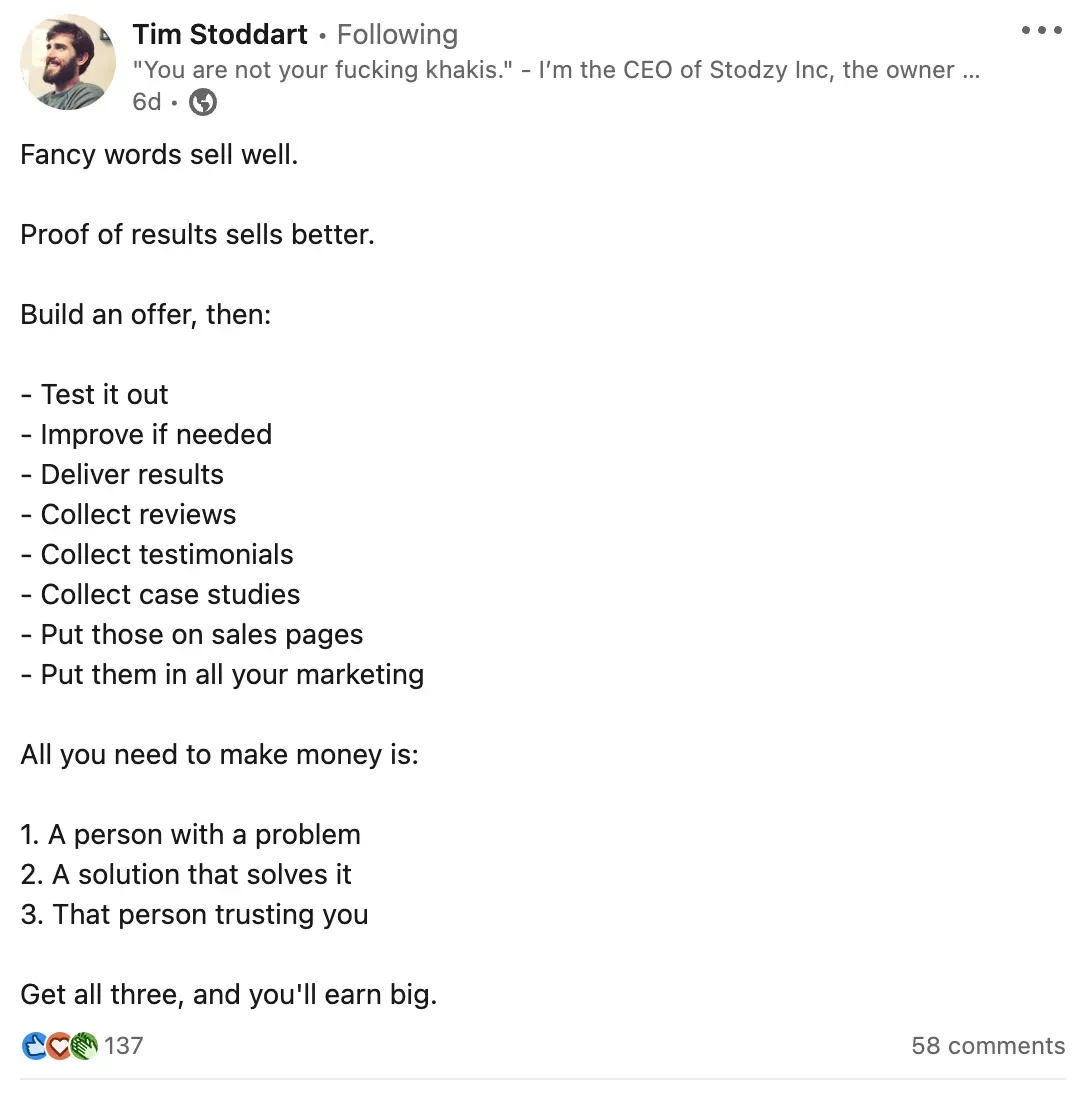Click the "Collect testimonials" bullet line
Viewport: 1086px width, 1106px height.
157,555
